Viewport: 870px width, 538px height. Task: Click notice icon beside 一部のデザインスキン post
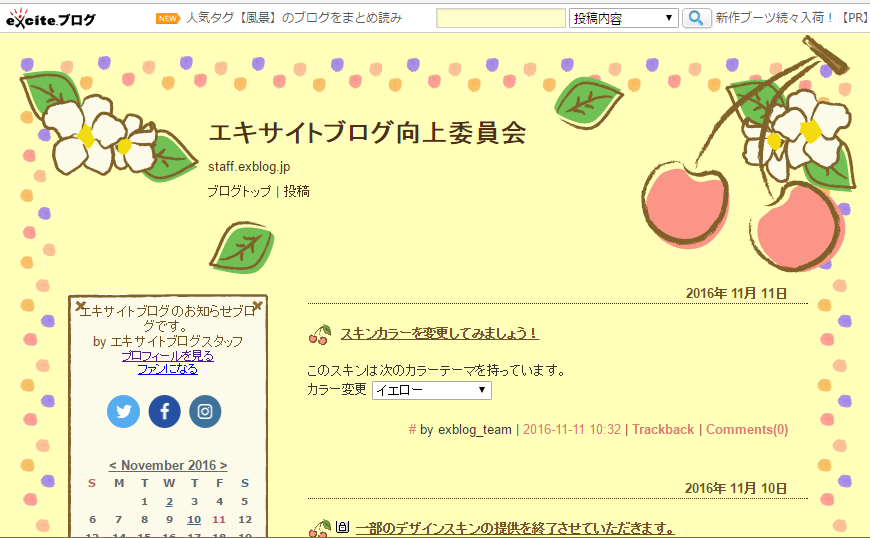click(x=342, y=527)
